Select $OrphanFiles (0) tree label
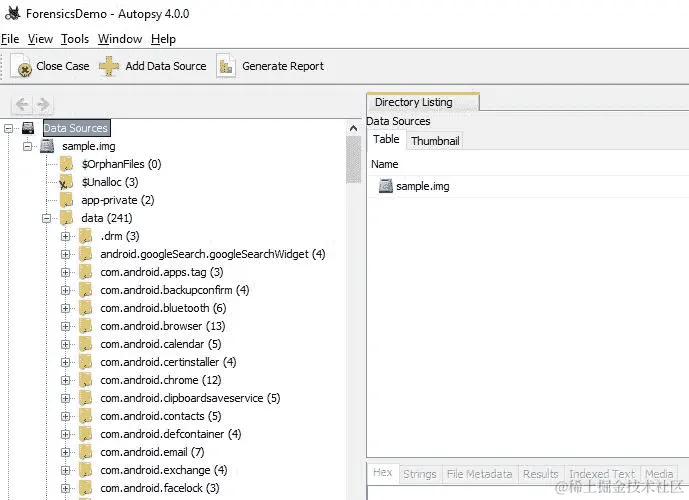The width and height of the screenshot is (689, 500). (121, 164)
